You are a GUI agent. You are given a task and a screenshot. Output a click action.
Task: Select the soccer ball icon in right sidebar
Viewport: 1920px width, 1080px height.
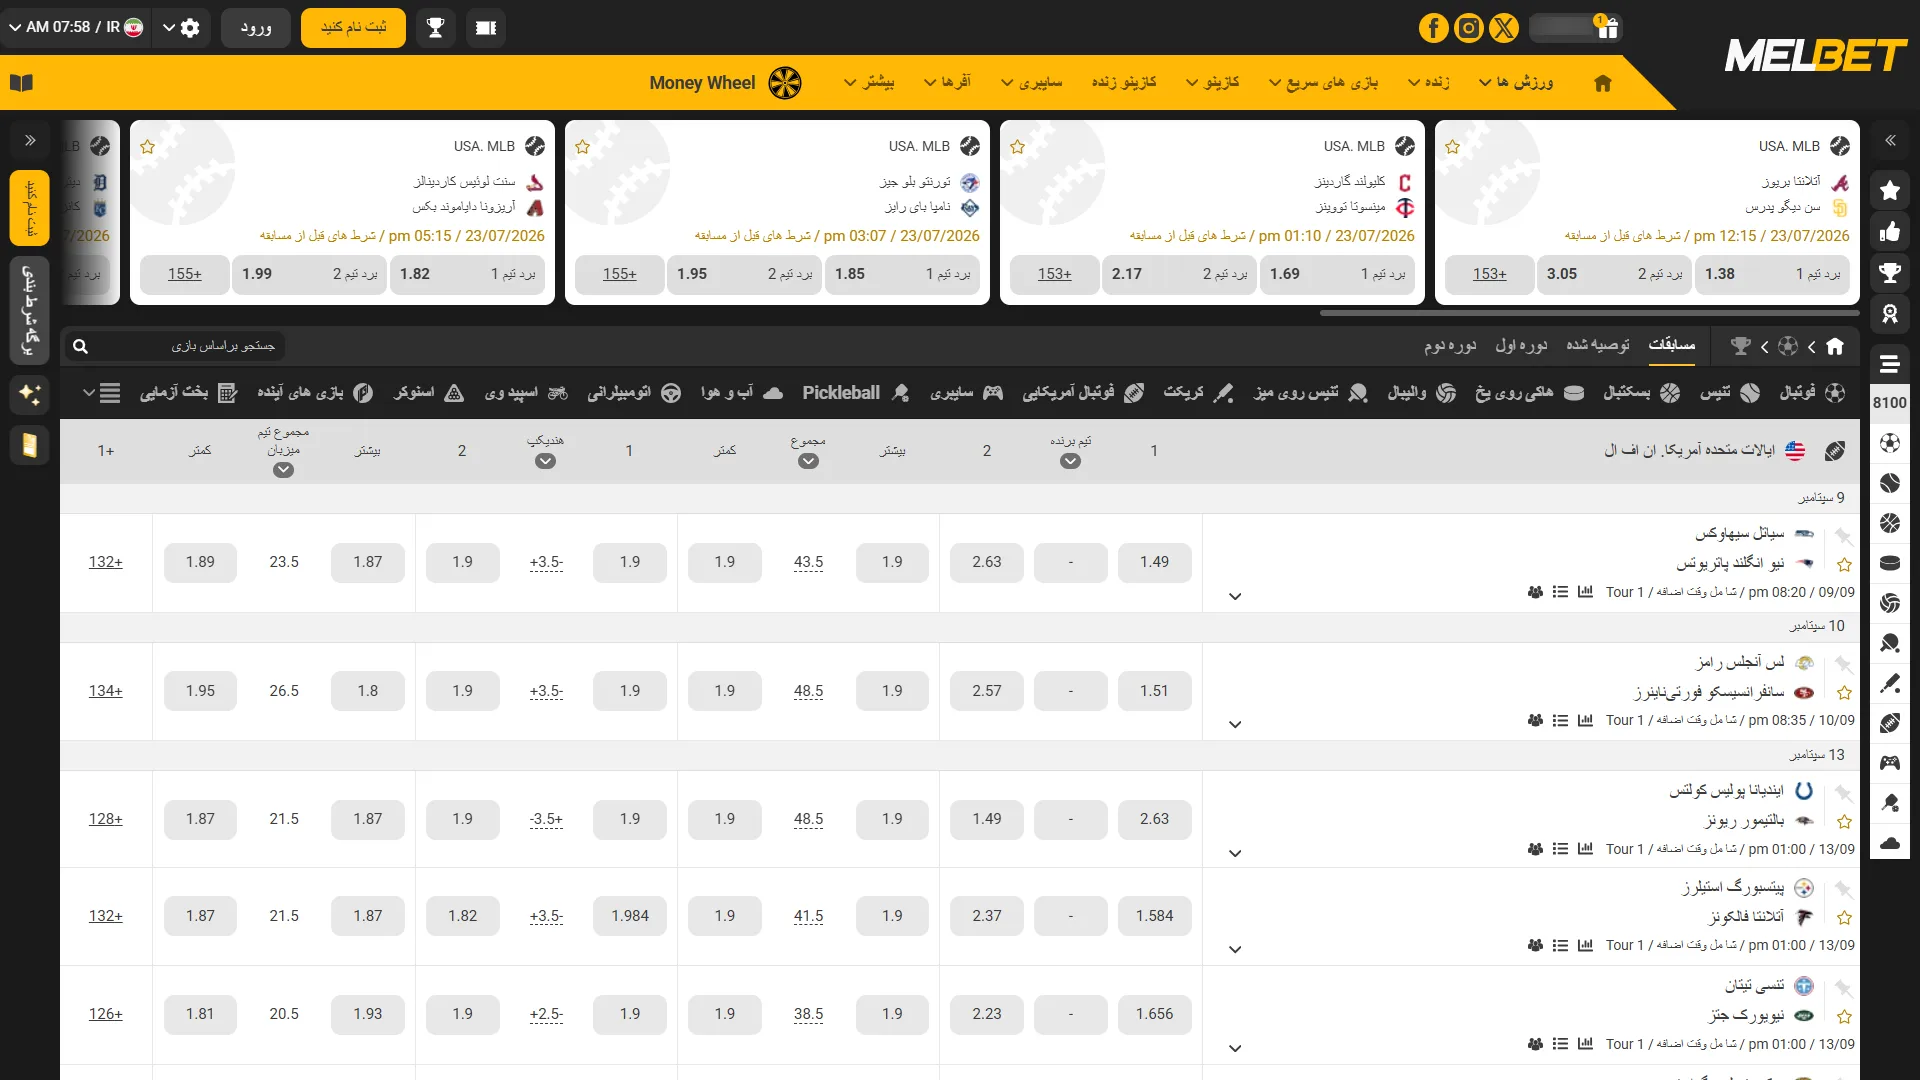1890,443
